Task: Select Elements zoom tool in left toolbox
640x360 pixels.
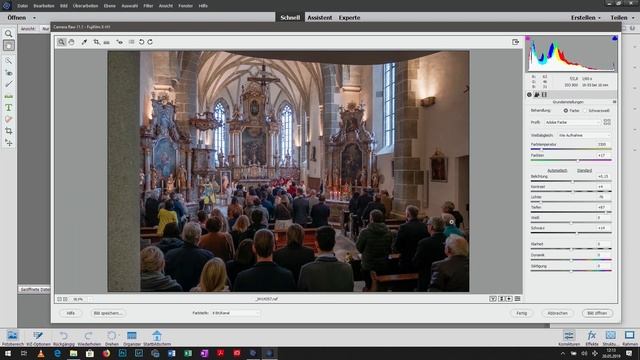Action: pos(9,34)
